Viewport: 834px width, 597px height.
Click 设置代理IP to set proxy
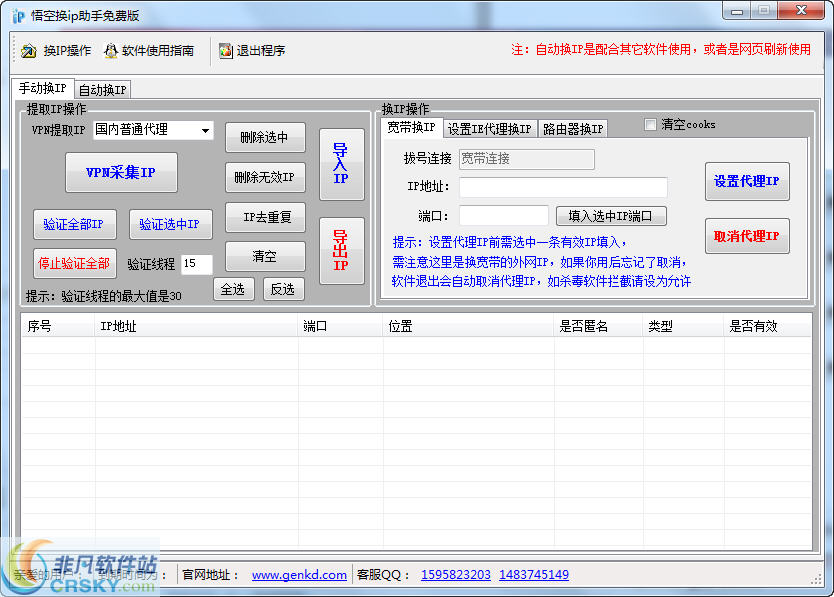coord(746,181)
